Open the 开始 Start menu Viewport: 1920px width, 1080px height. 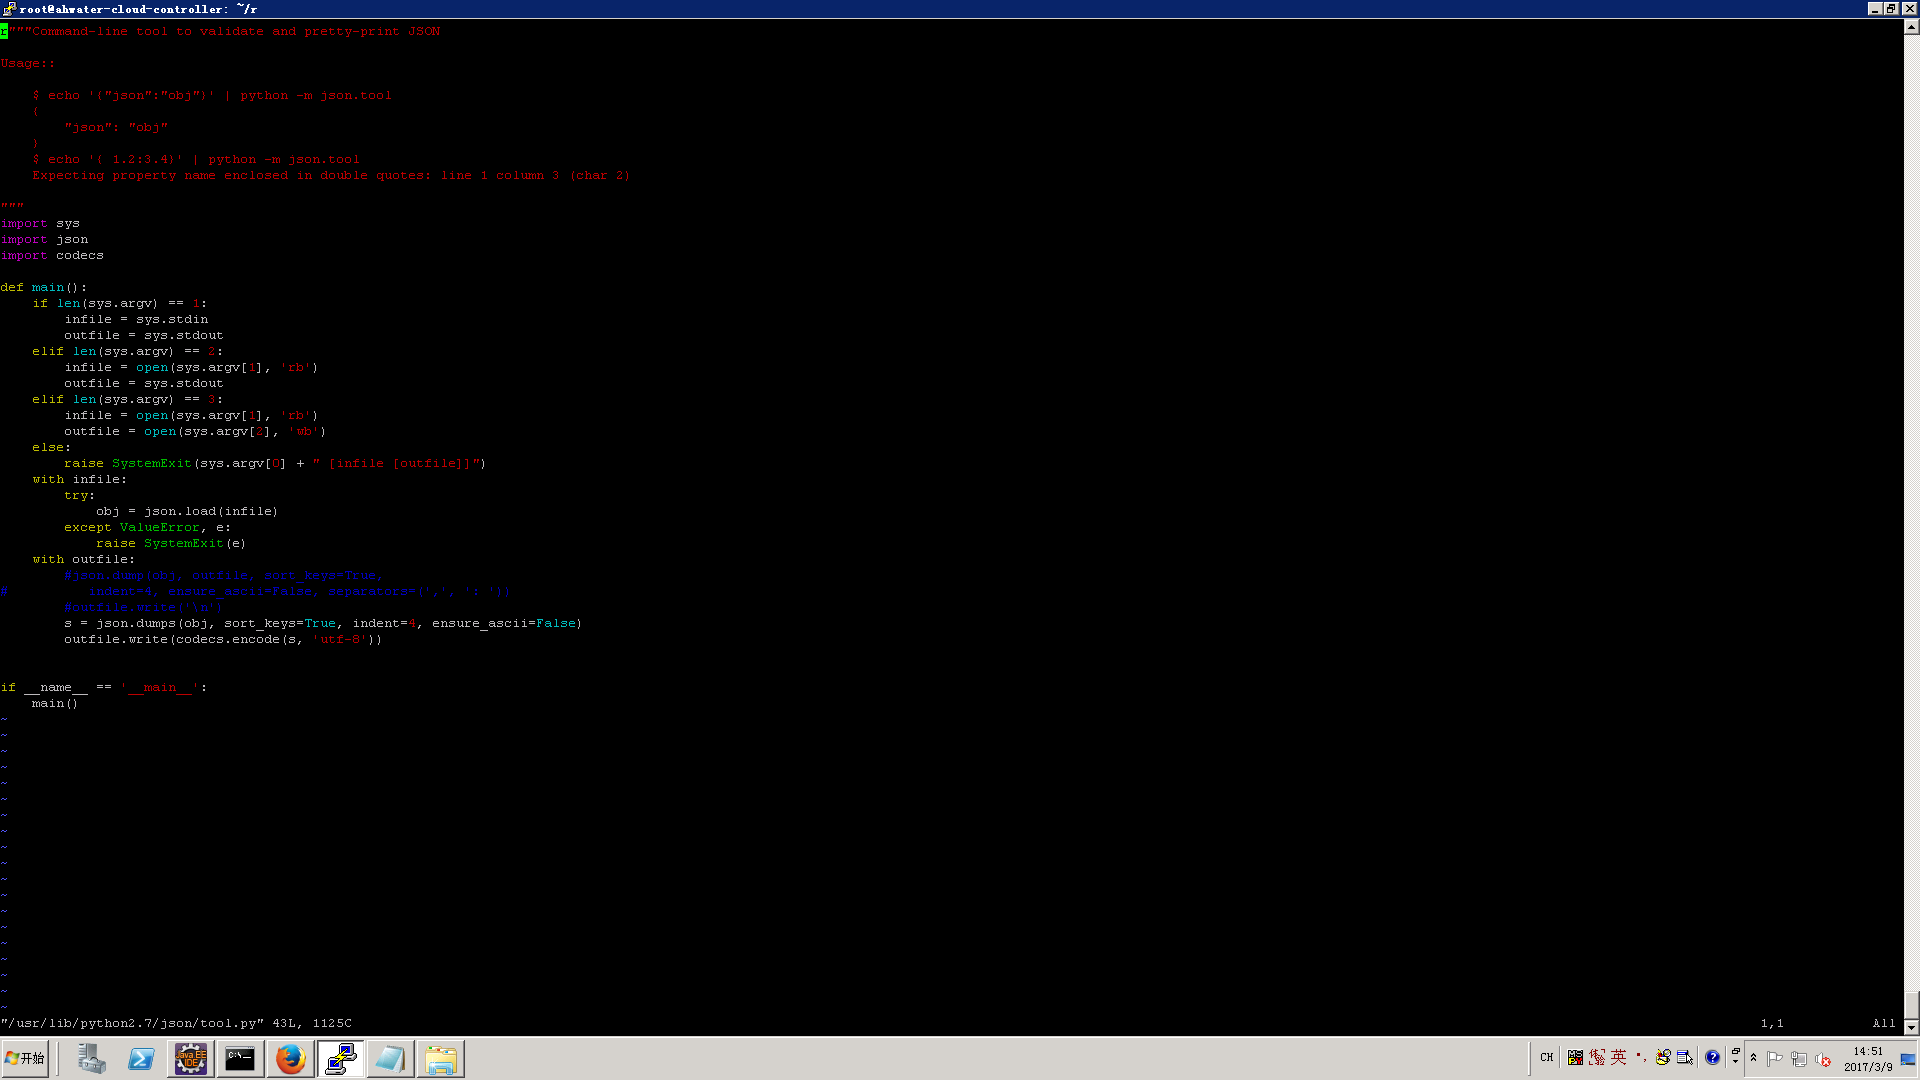coord(25,1058)
